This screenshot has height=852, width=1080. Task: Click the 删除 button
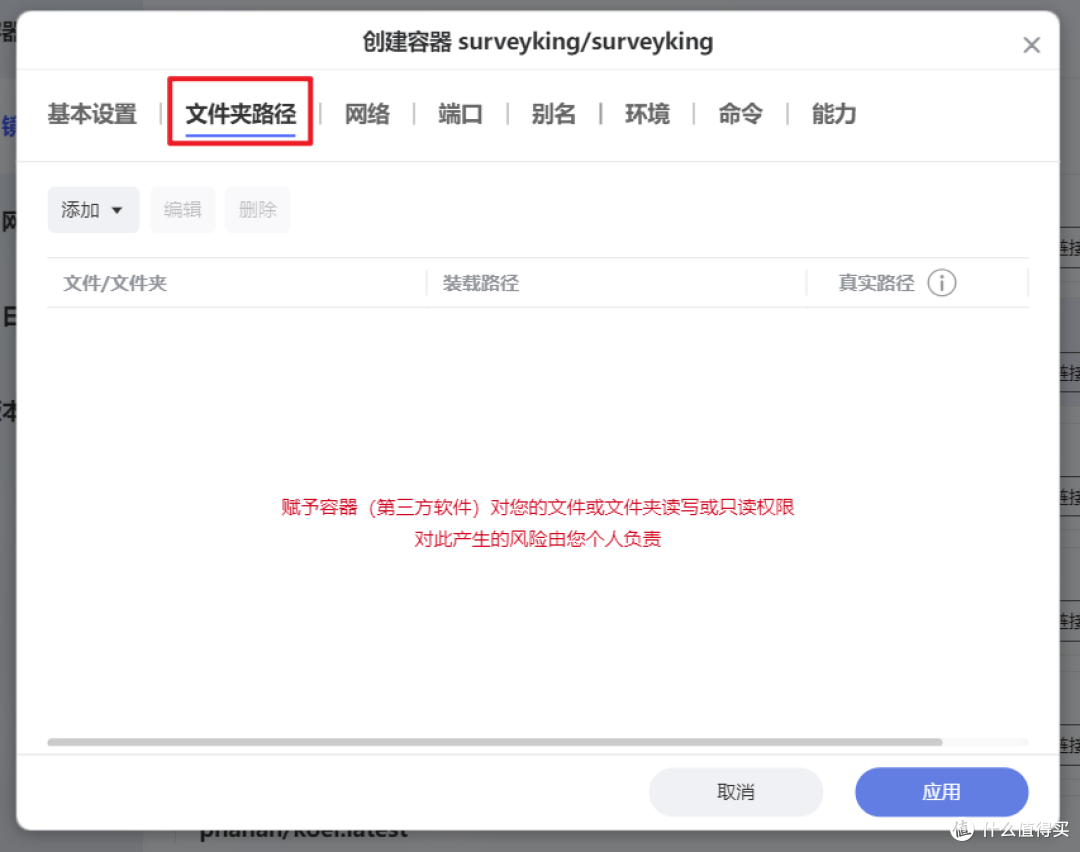[257, 209]
